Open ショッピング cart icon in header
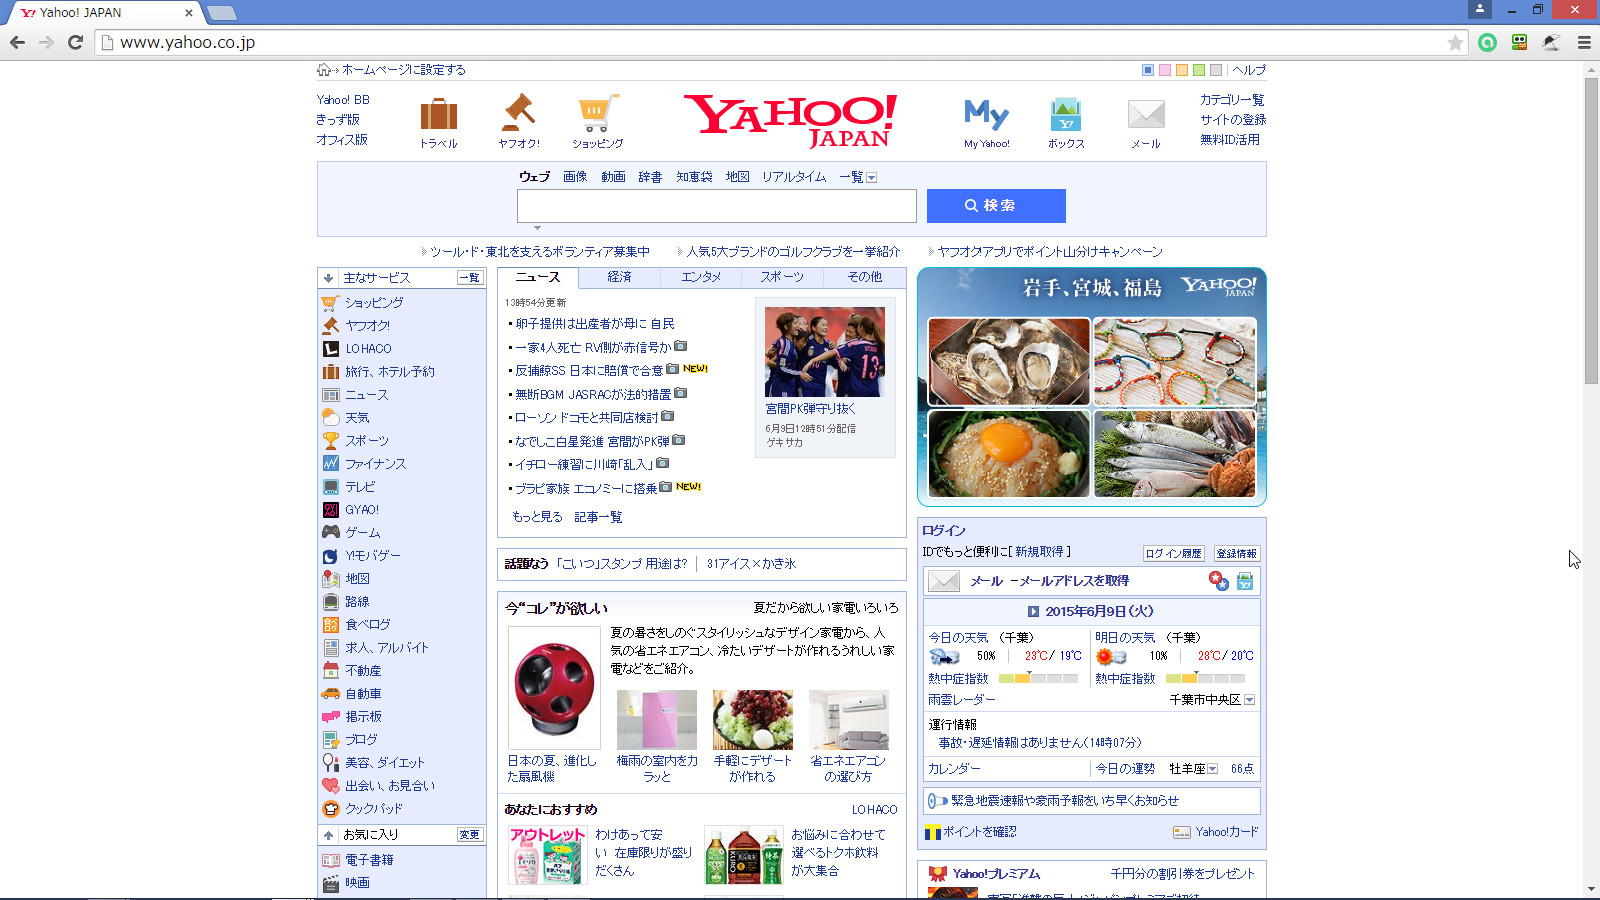This screenshot has height=900, width=1600. 598,113
